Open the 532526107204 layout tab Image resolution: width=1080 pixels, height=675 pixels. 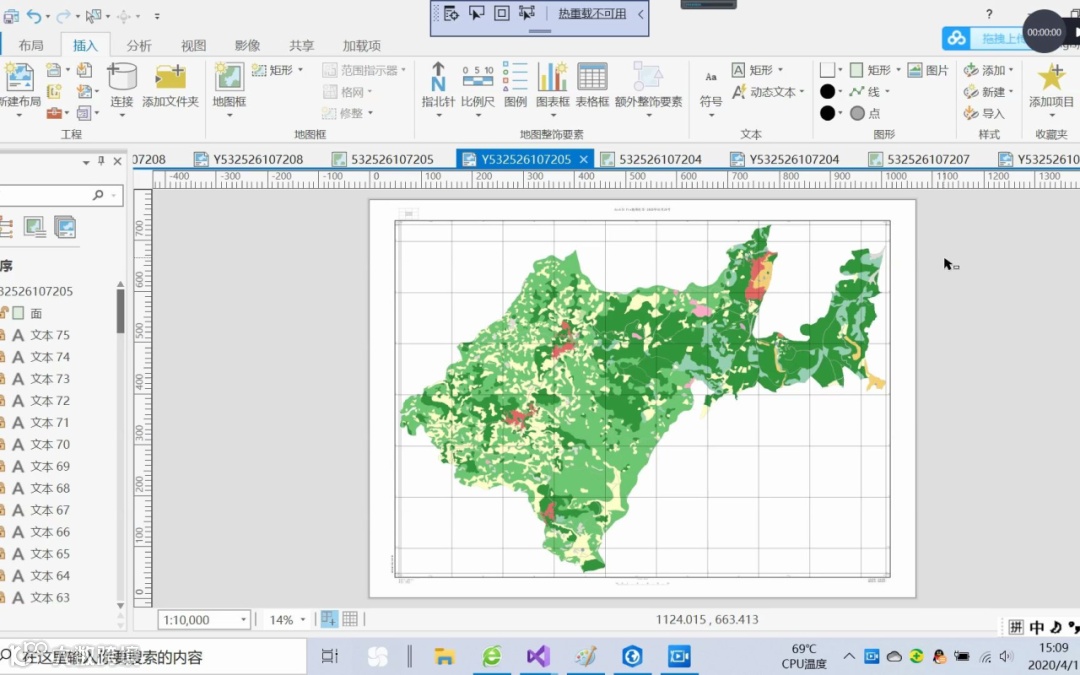pos(660,159)
